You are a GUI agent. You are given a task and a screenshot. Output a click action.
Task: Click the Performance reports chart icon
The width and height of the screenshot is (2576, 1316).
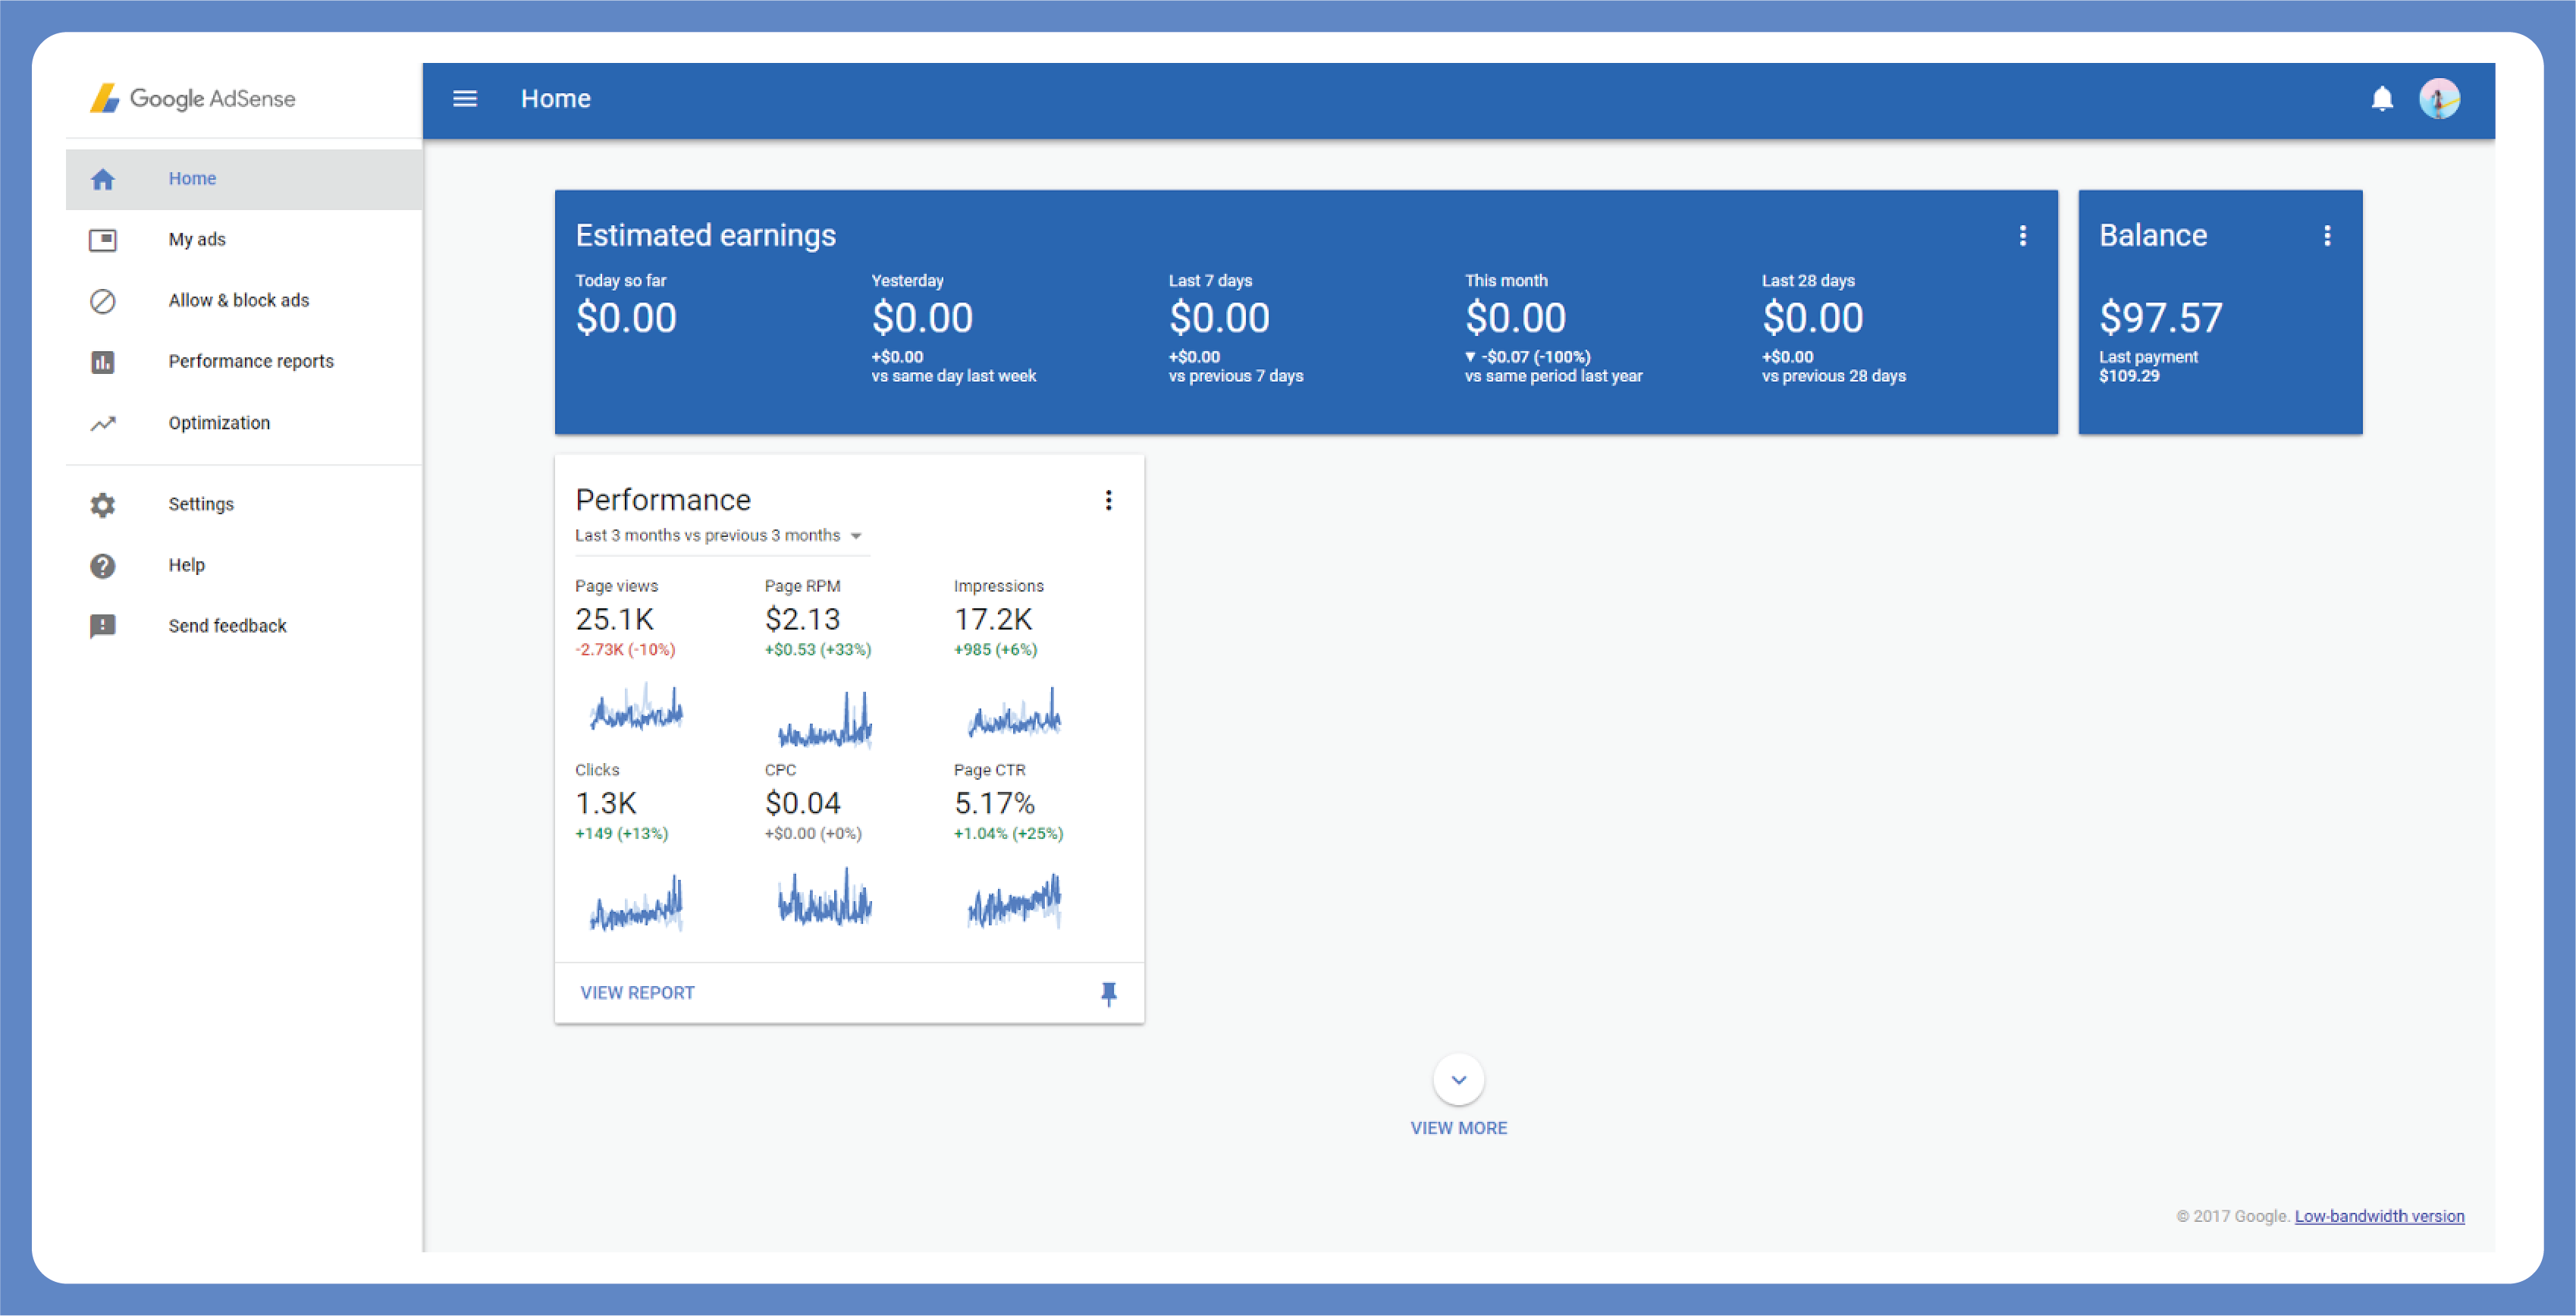(103, 362)
